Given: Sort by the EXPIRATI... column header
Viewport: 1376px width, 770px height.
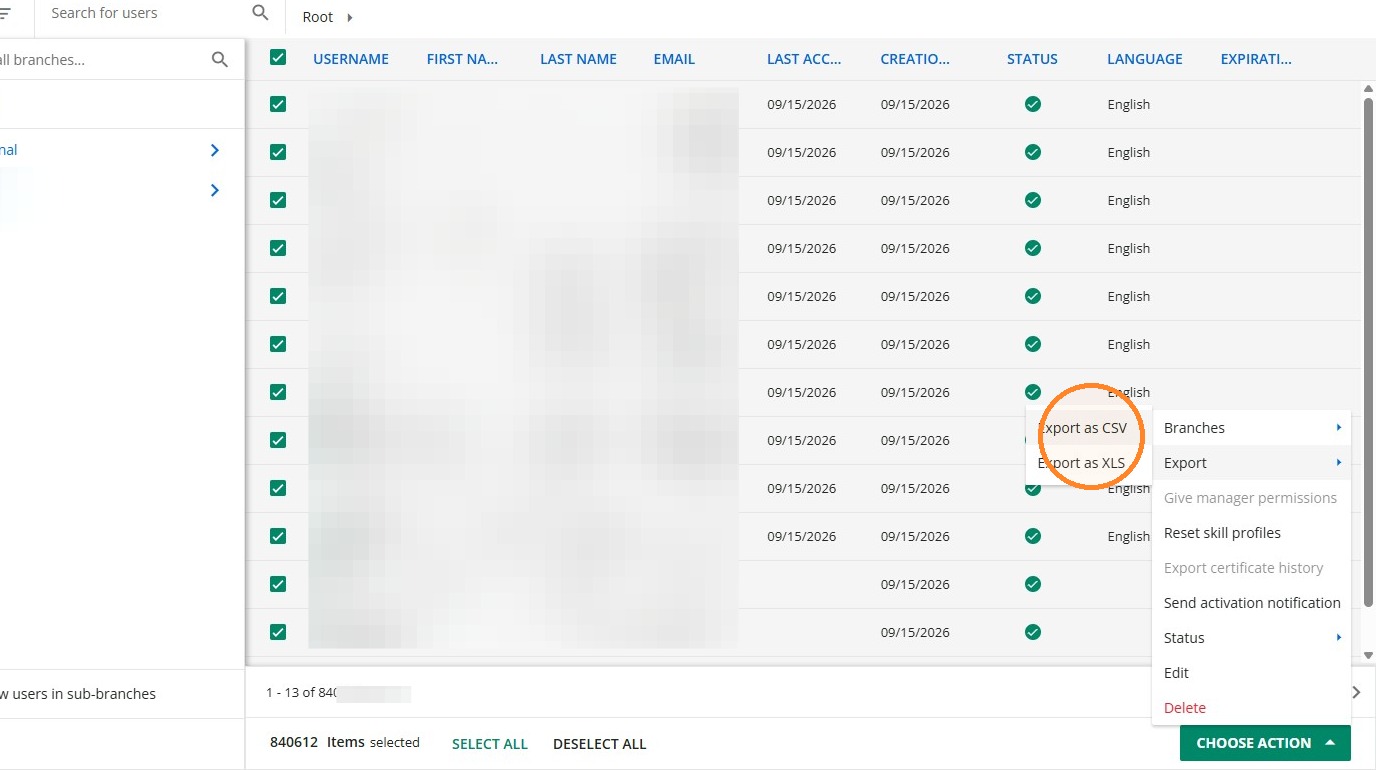Looking at the screenshot, I should tap(1256, 59).
